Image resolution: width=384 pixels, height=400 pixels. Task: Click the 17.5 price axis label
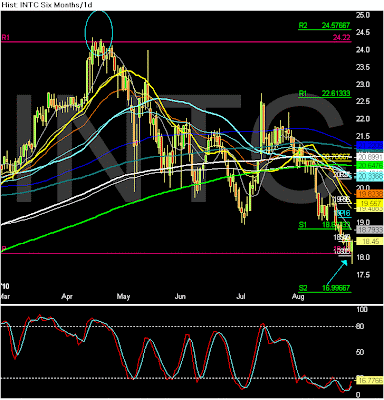click(363, 275)
